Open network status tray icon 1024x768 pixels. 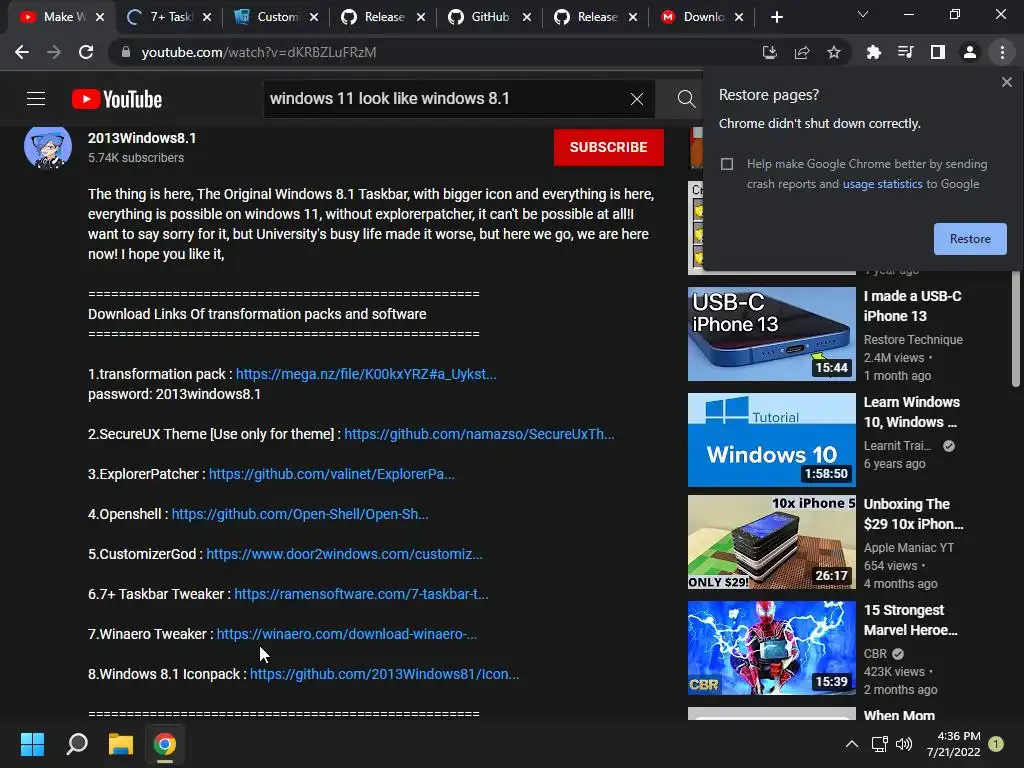coord(879,744)
